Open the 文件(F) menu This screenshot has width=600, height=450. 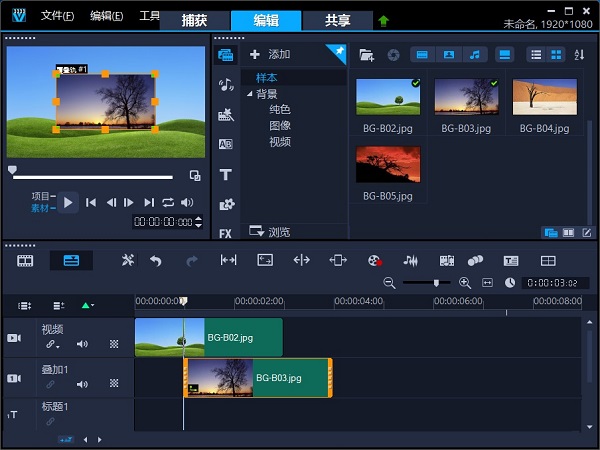(57, 16)
